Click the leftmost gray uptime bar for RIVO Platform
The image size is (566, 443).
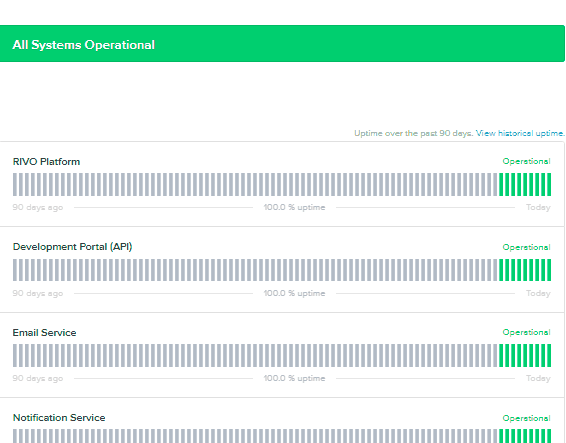[15, 184]
